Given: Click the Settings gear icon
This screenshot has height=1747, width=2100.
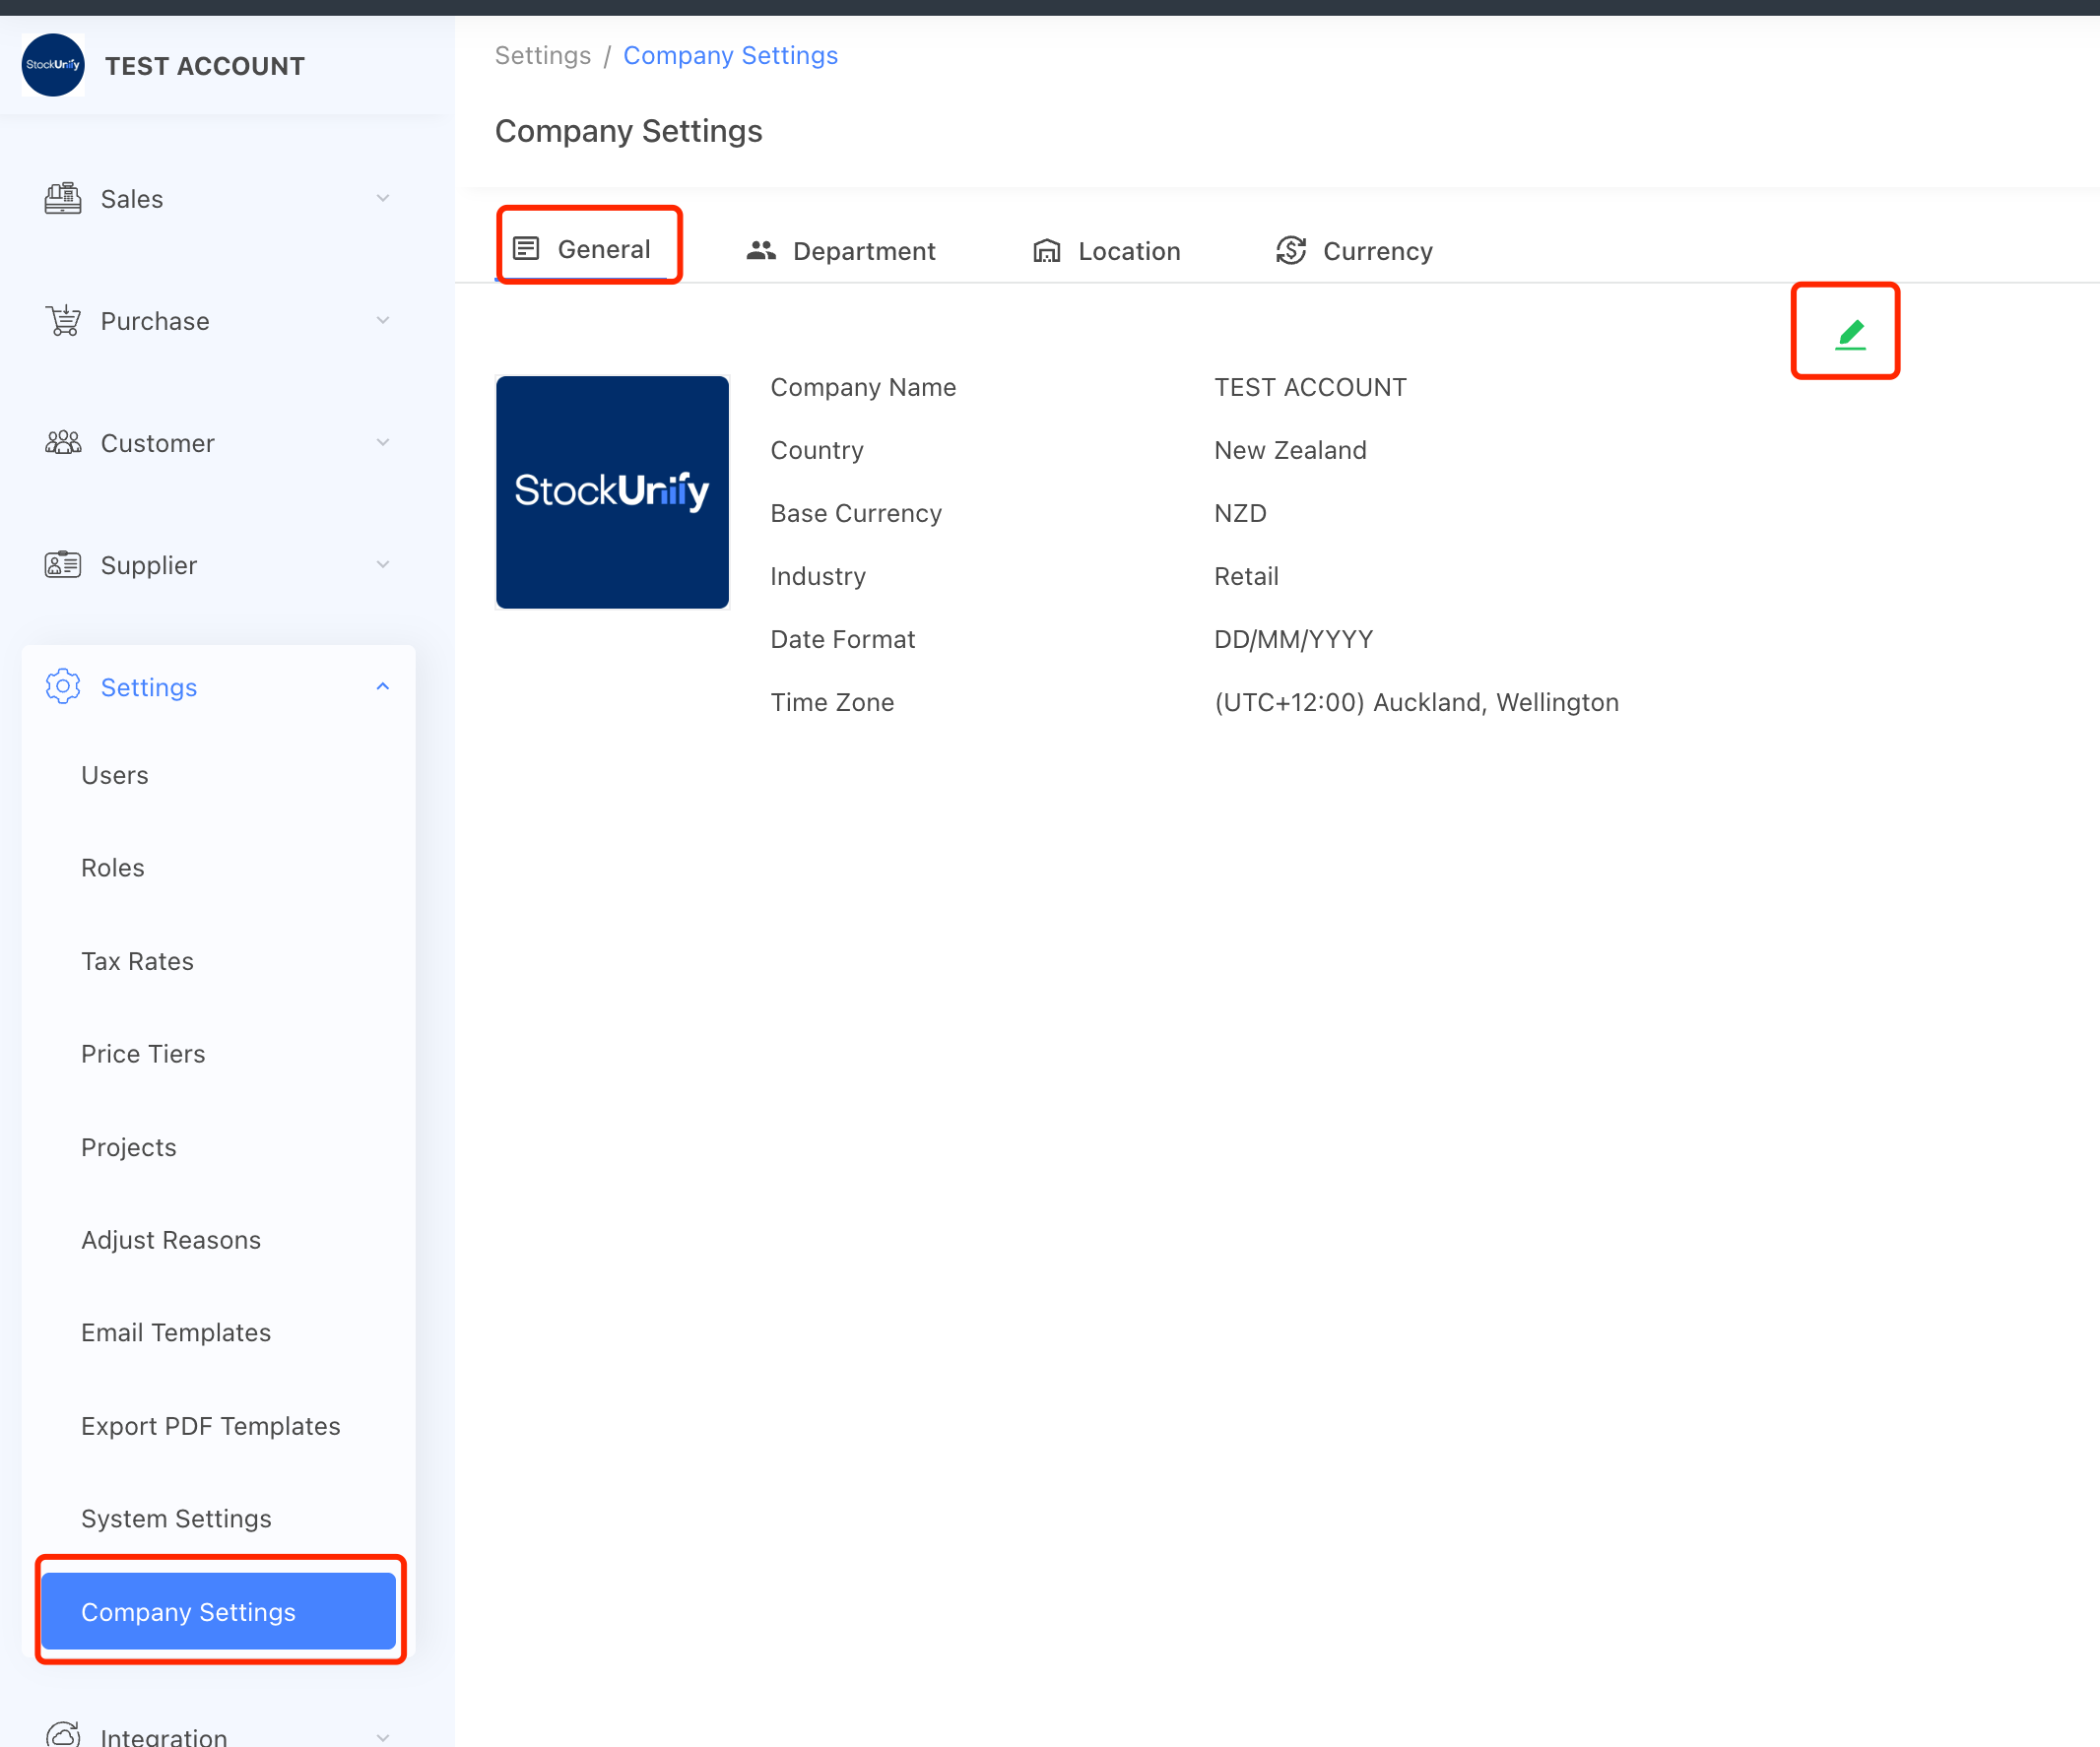Looking at the screenshot, I should point(63,686).
